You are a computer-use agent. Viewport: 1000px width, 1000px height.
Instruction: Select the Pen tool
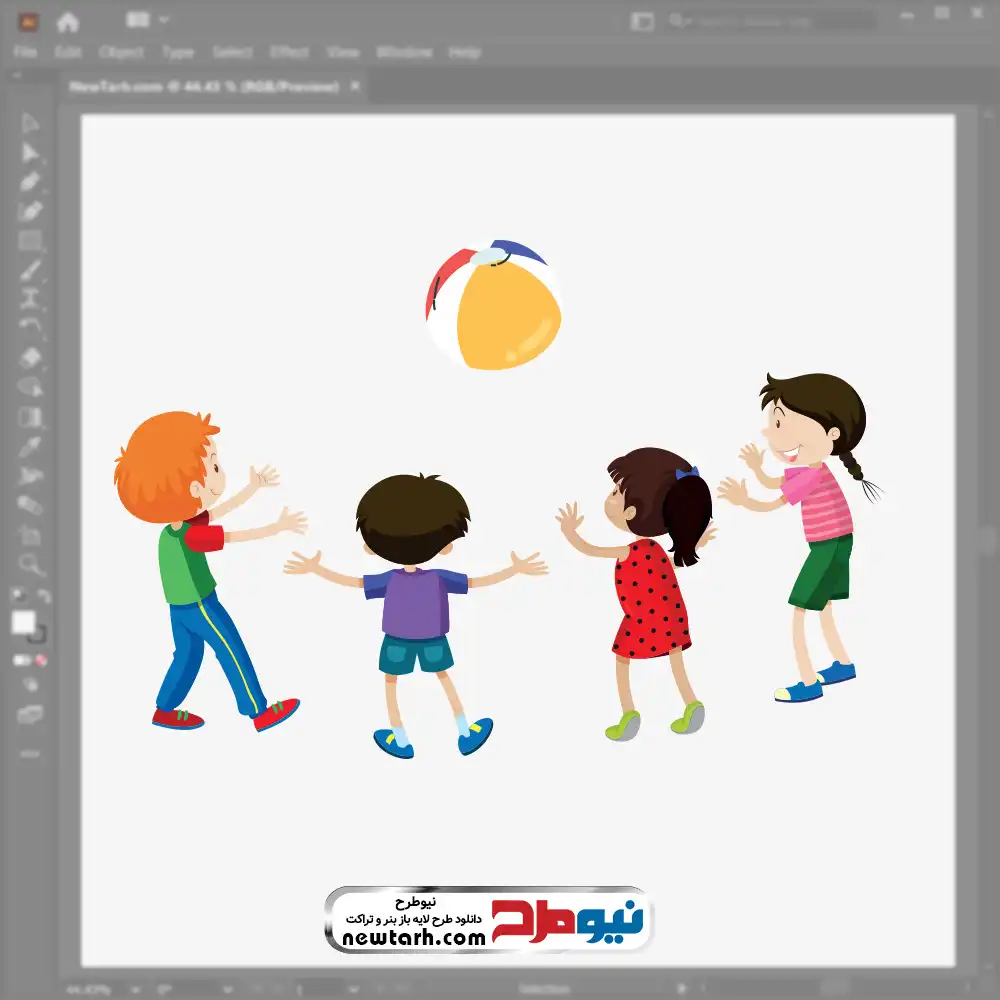point(30,182)
